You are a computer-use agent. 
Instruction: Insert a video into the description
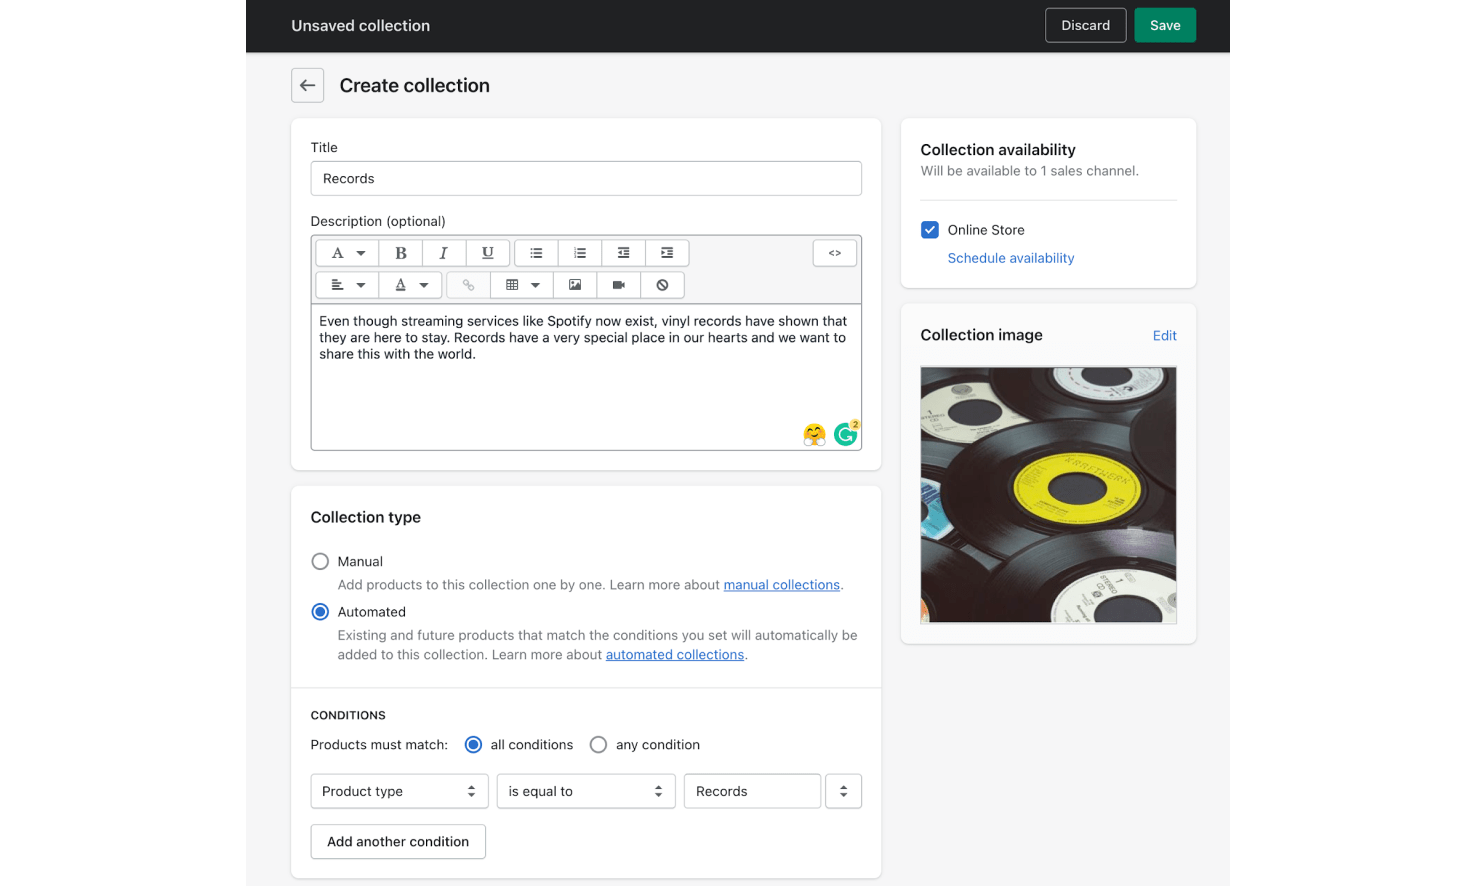pyautogui.click(x=618, y=285)
